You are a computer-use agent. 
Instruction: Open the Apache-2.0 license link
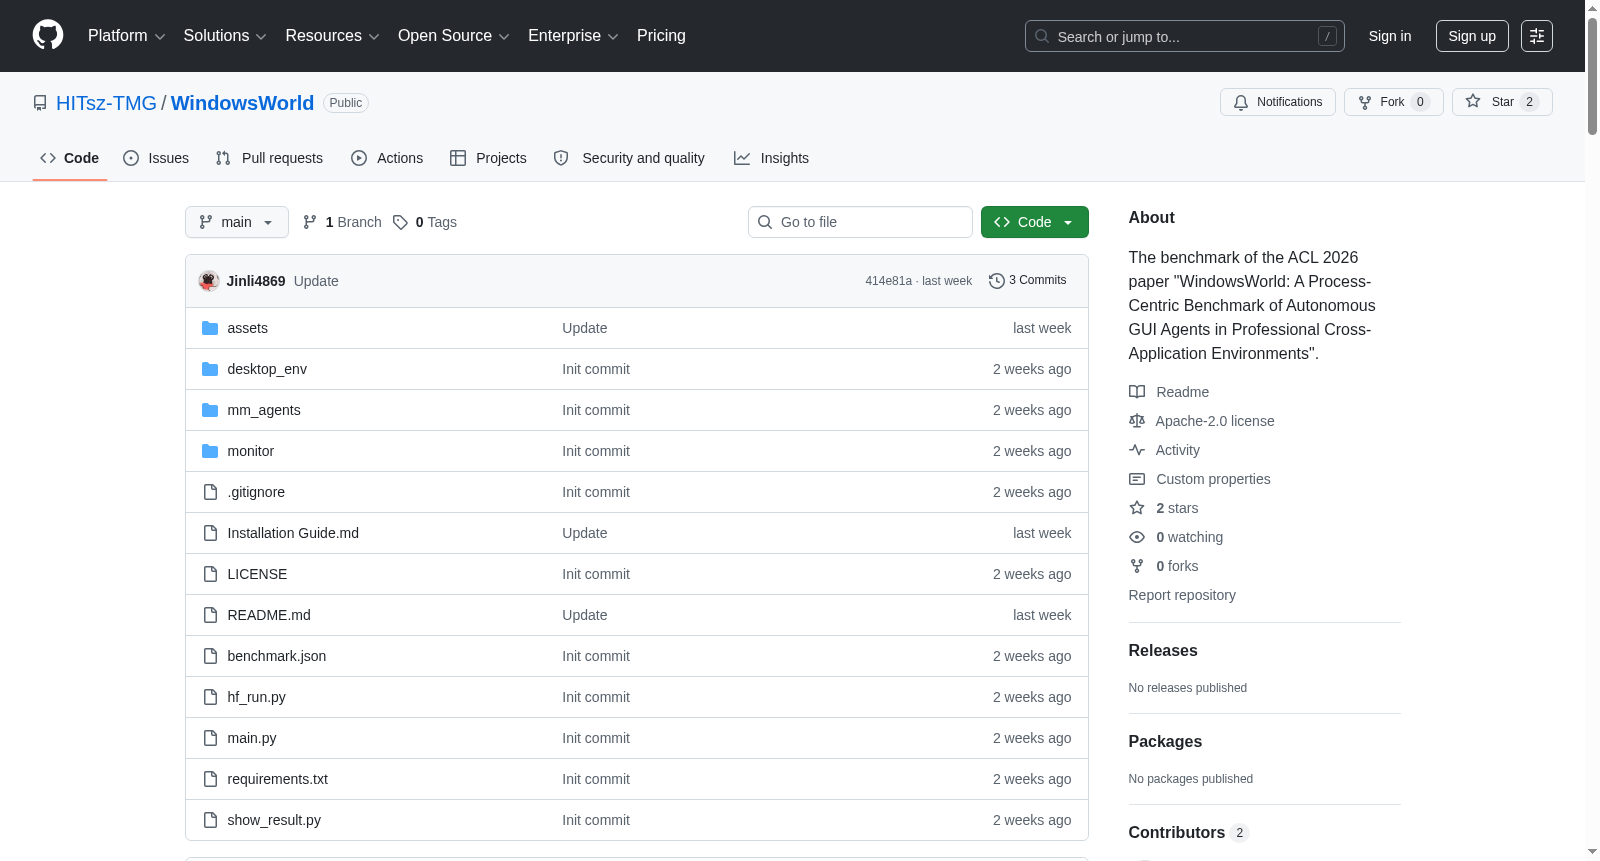coord(1215,421)
